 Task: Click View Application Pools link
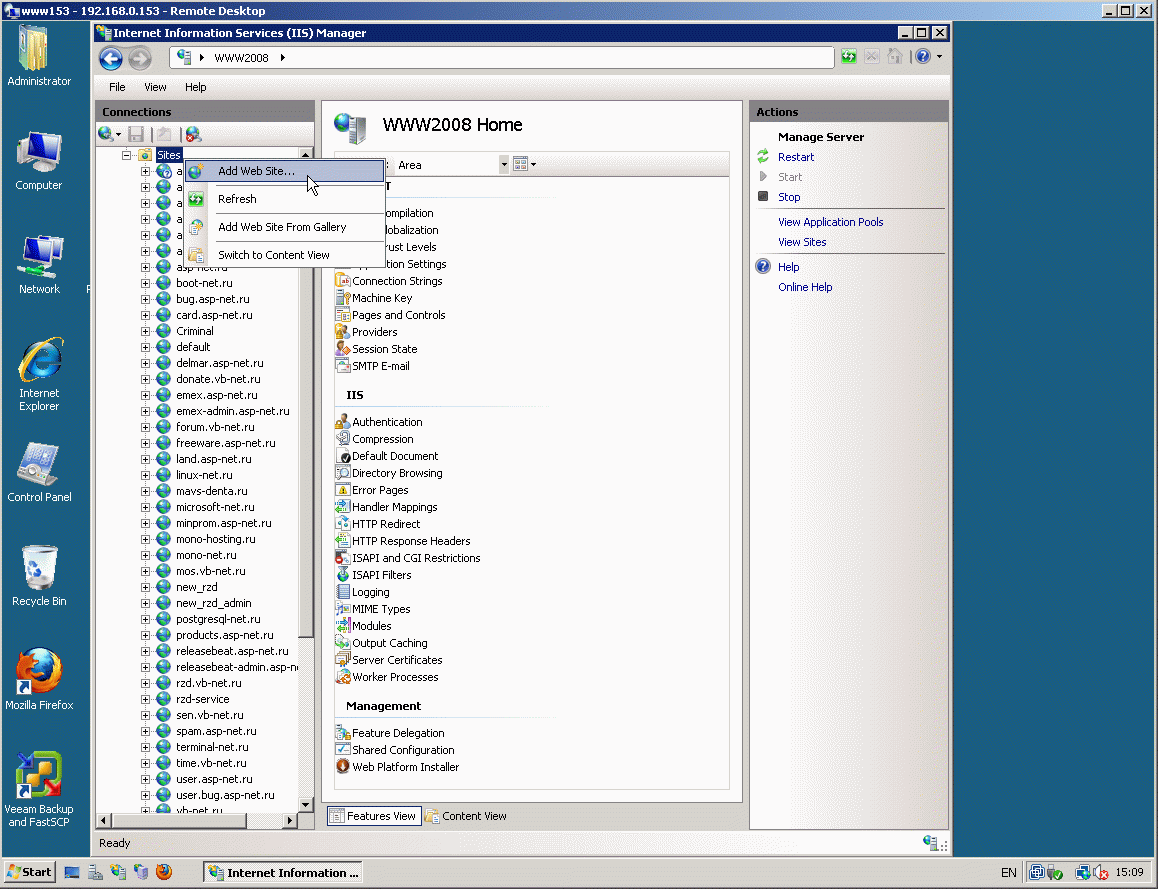point(830,222)
